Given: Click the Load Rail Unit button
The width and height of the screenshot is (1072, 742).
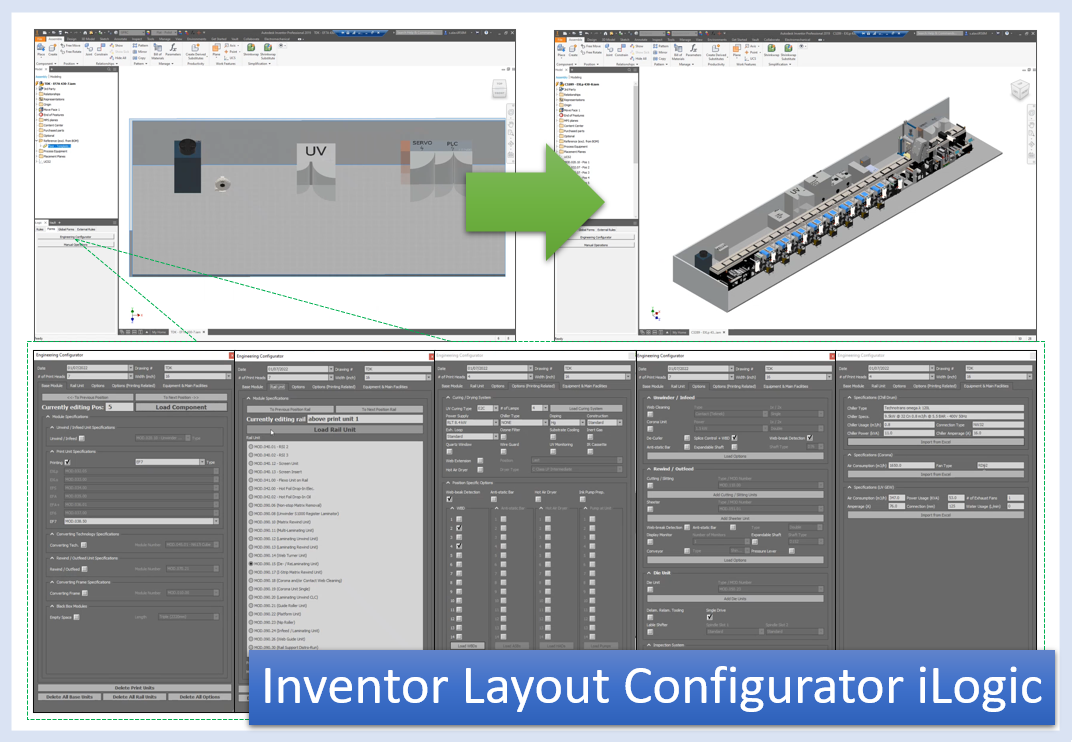Looking at the screenshot, I should pyautogui.click(x=335, y=429).
